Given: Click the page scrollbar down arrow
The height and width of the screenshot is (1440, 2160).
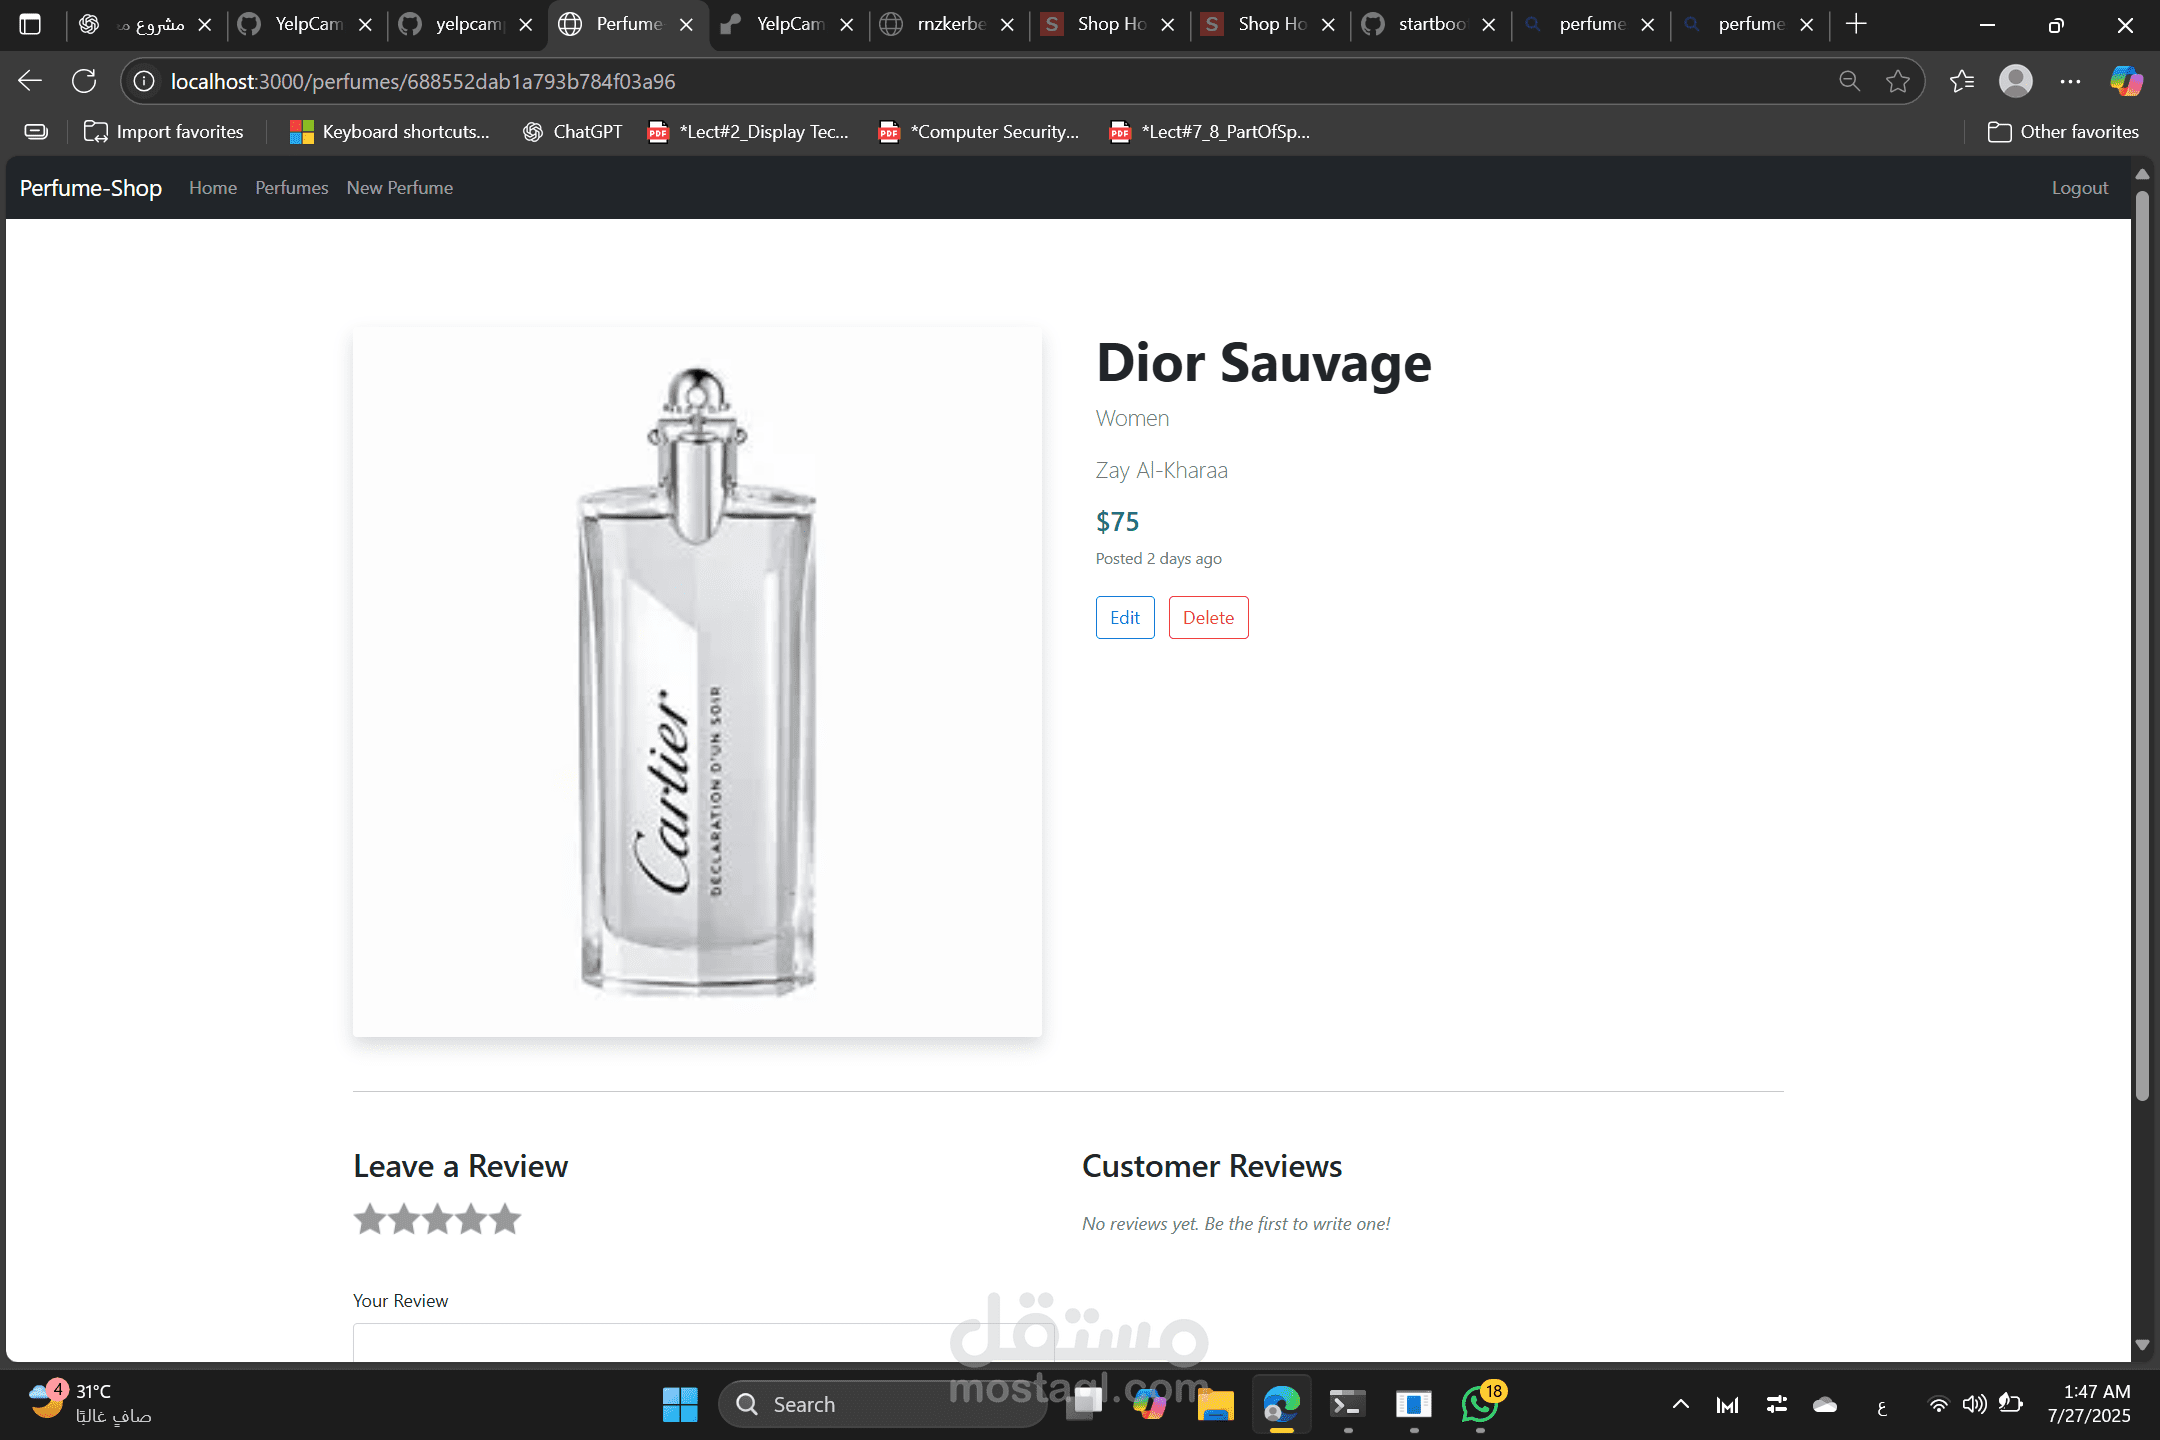Looking at the screenshot, I should [2142, 1345].
